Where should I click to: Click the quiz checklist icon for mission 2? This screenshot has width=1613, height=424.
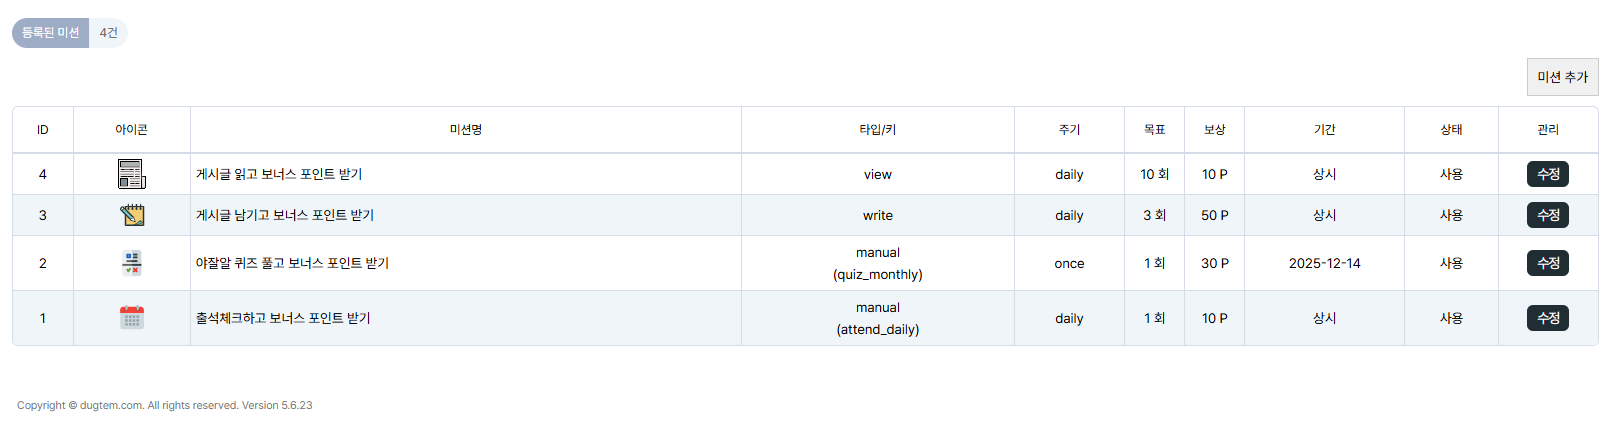click(132, 263)
